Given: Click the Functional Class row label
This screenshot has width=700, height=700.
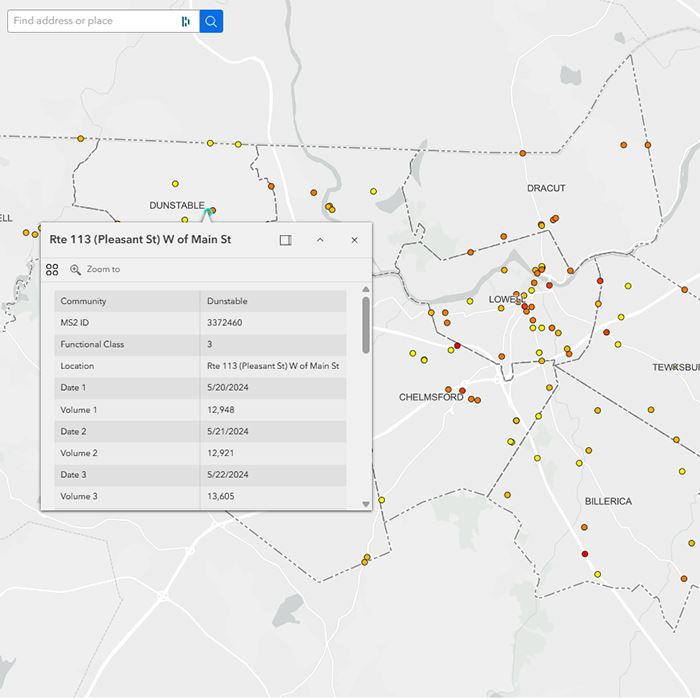Looking at the screenshot, I should [x=92, y=344].
